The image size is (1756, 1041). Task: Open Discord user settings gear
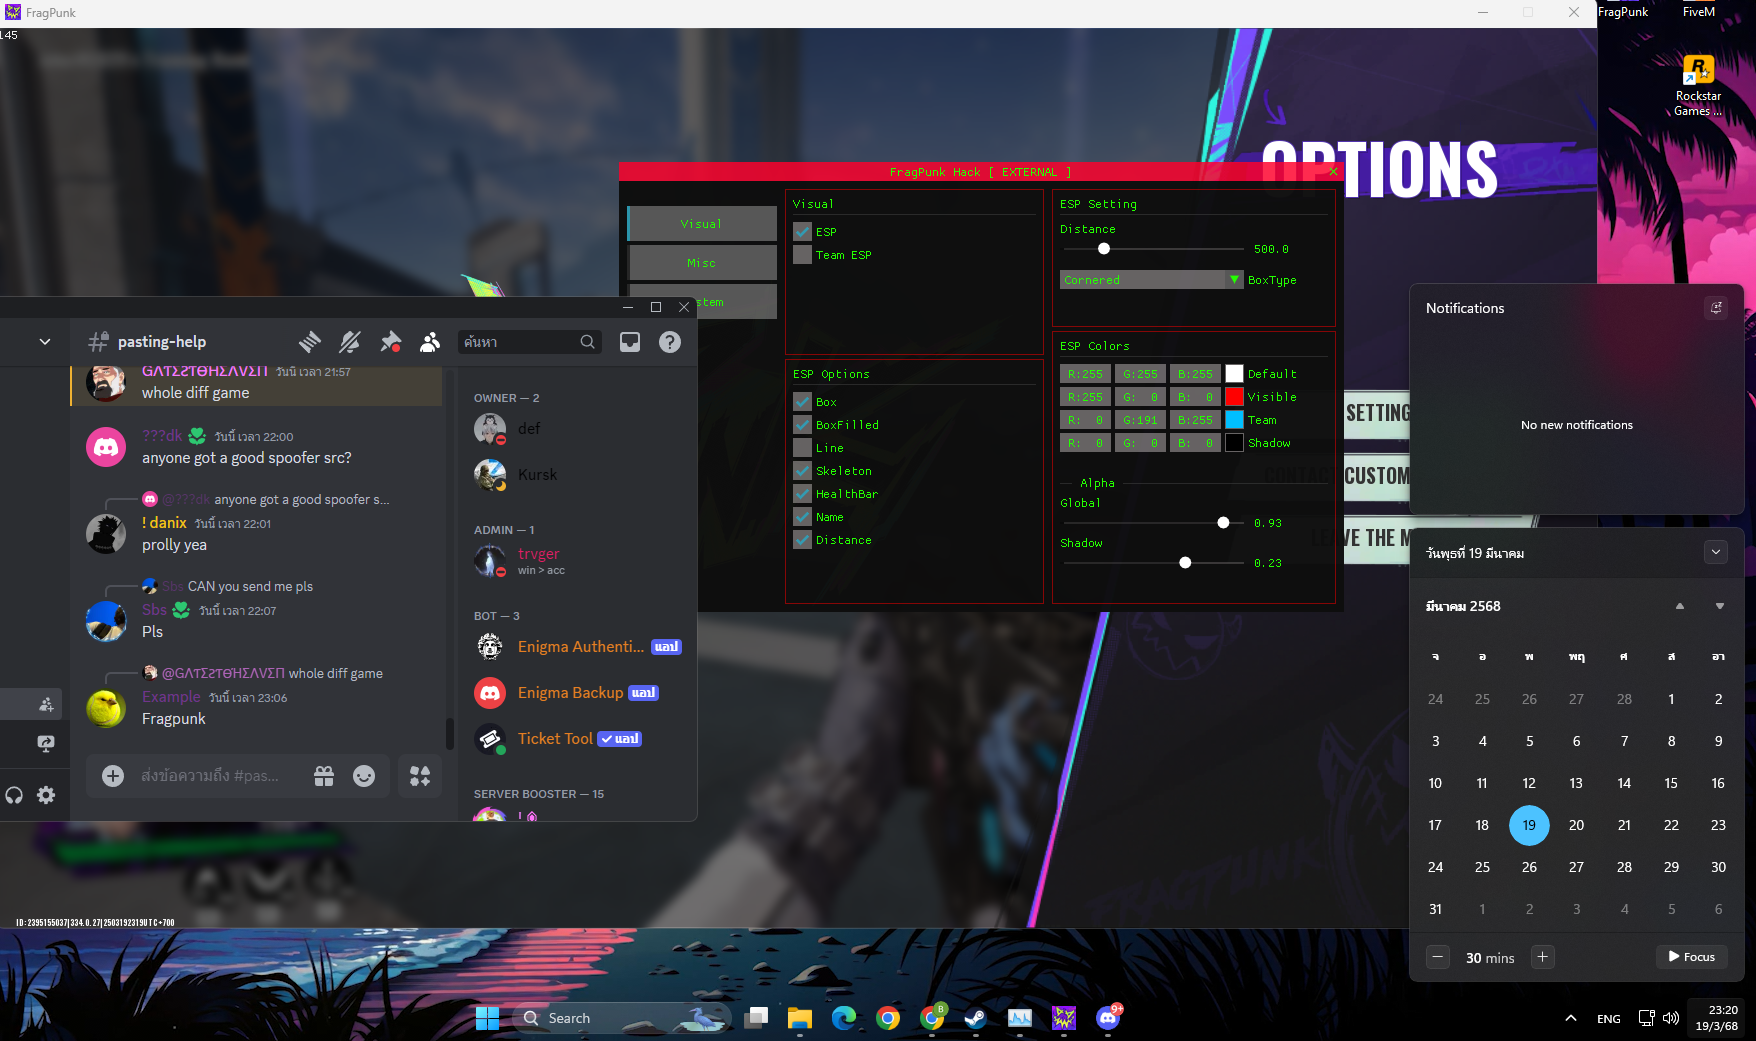[46, 795]
